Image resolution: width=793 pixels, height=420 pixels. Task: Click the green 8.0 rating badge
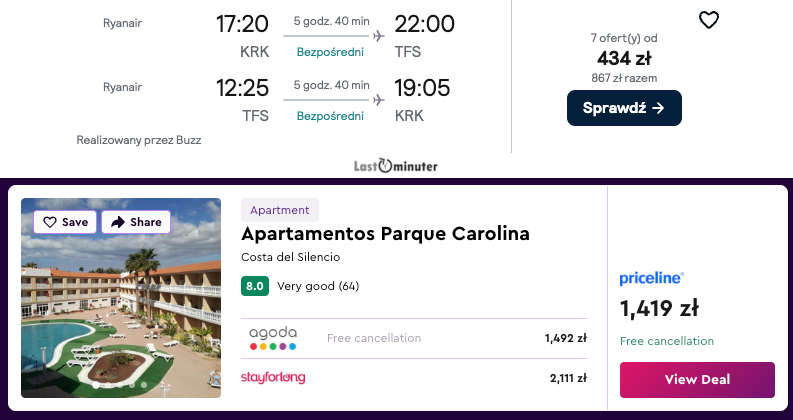pyautogui.click(x=254, y=286)
